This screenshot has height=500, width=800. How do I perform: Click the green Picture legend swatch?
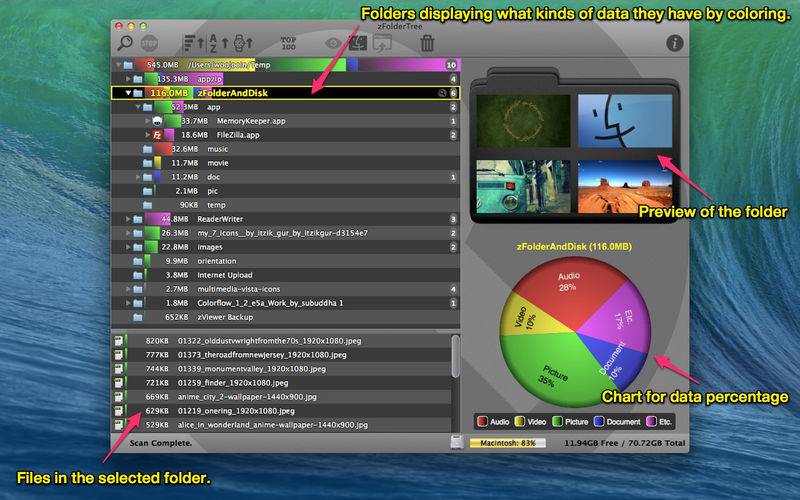[558, 421]
